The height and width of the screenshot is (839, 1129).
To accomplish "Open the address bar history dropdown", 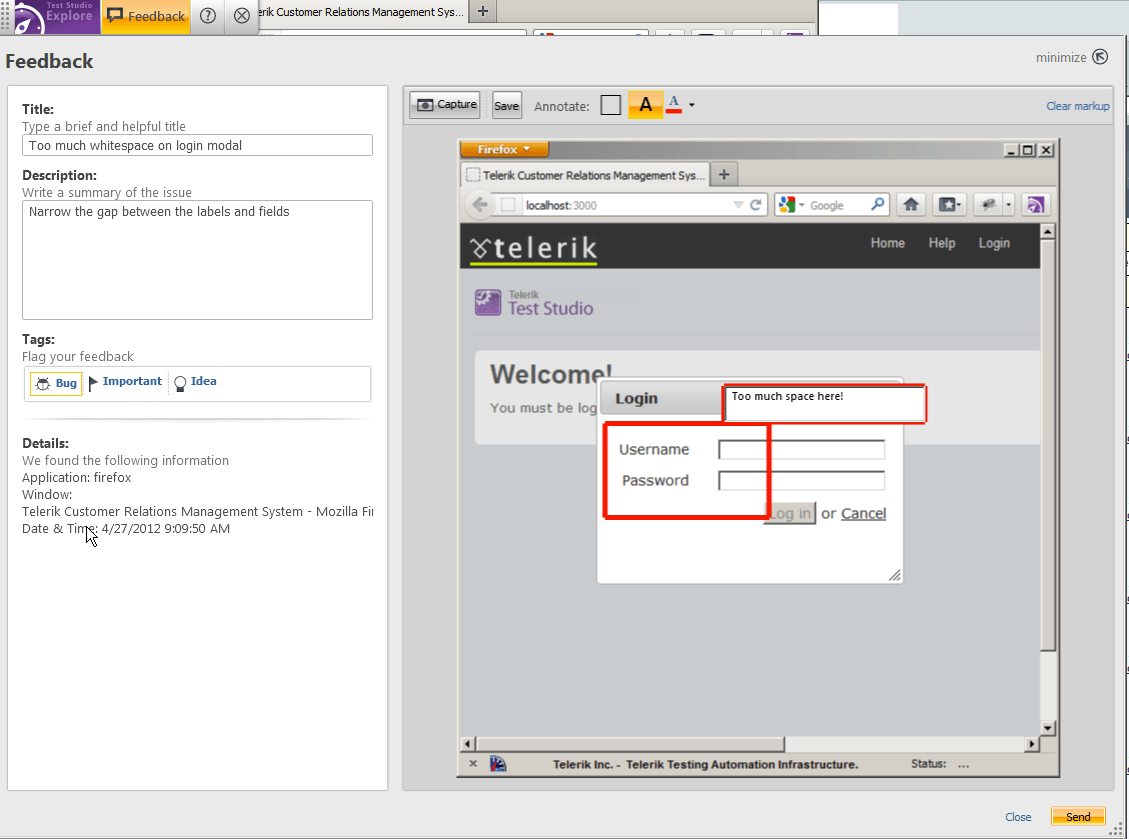I will tap(738, 205).
